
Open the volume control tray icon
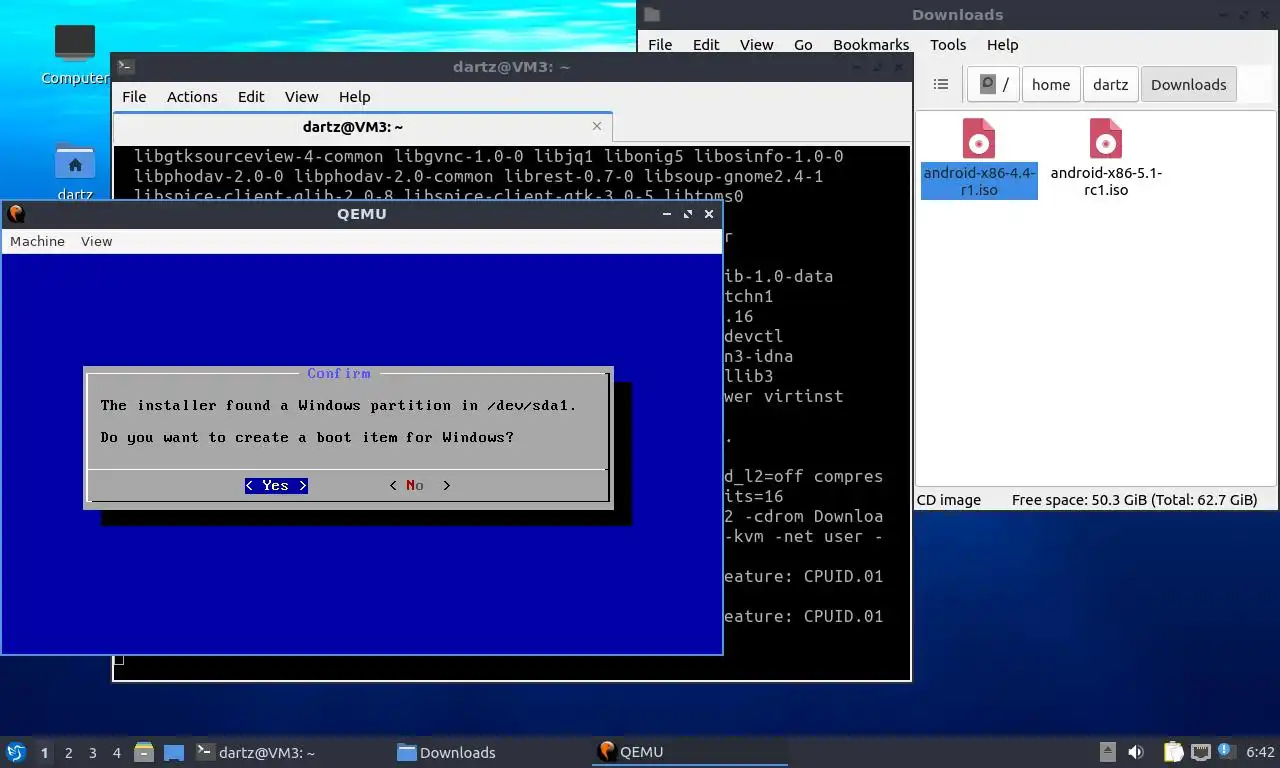tap(1136, 752)
